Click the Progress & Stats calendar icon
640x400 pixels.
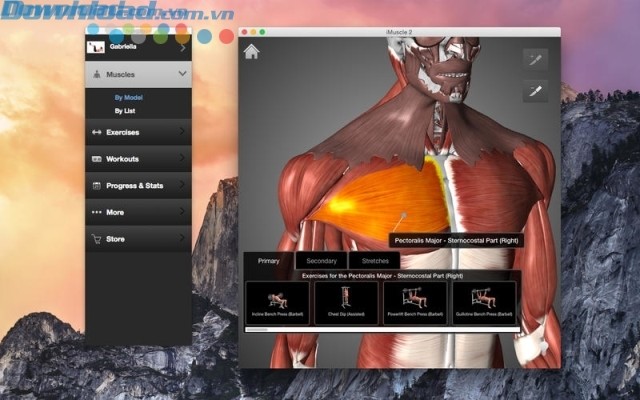pos(97,186)
